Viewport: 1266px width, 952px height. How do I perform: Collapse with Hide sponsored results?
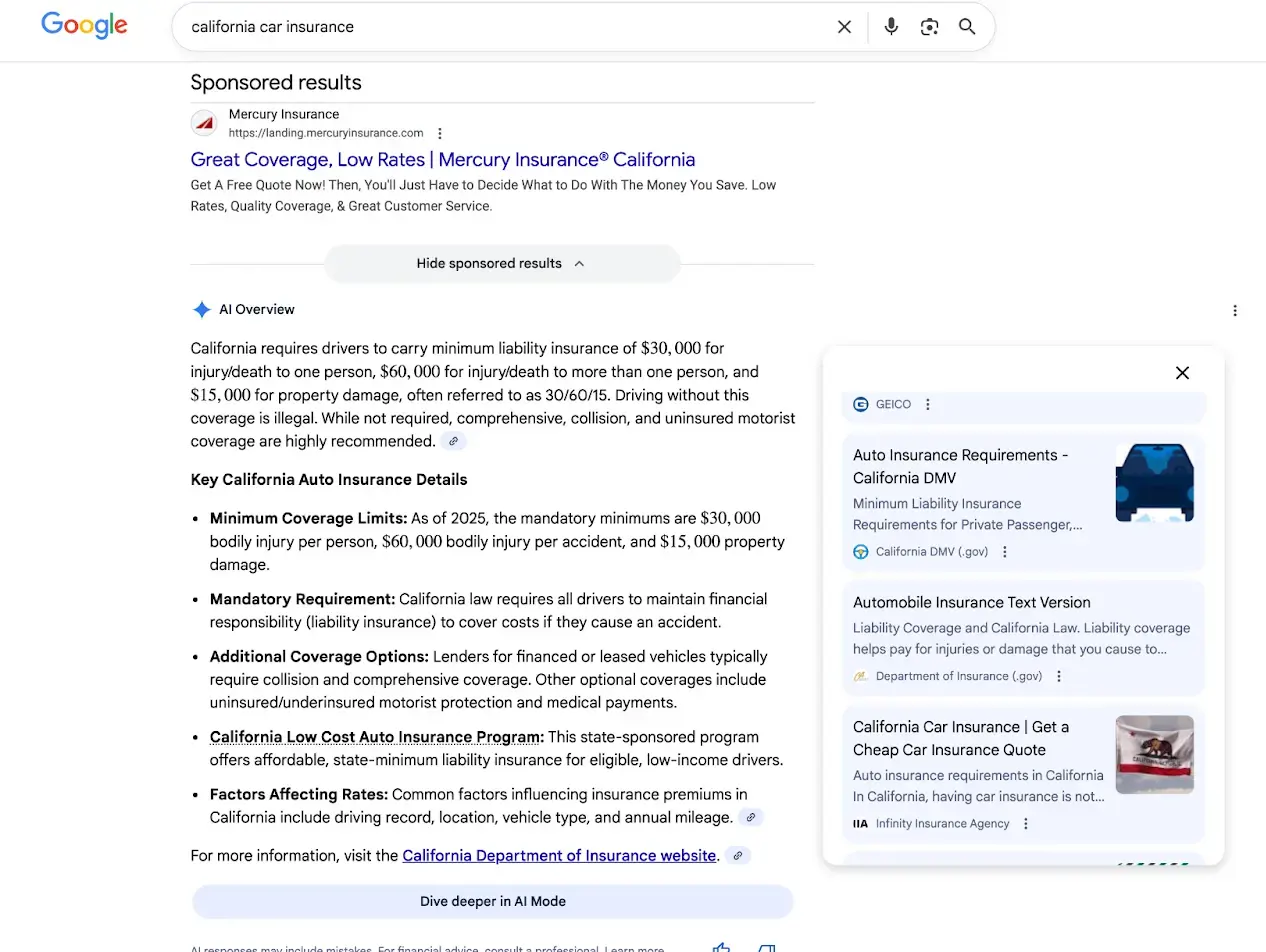(502, 264)
